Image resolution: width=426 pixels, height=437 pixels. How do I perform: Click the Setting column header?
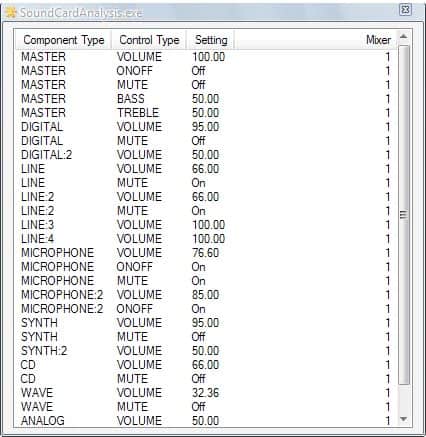(211, 40)
